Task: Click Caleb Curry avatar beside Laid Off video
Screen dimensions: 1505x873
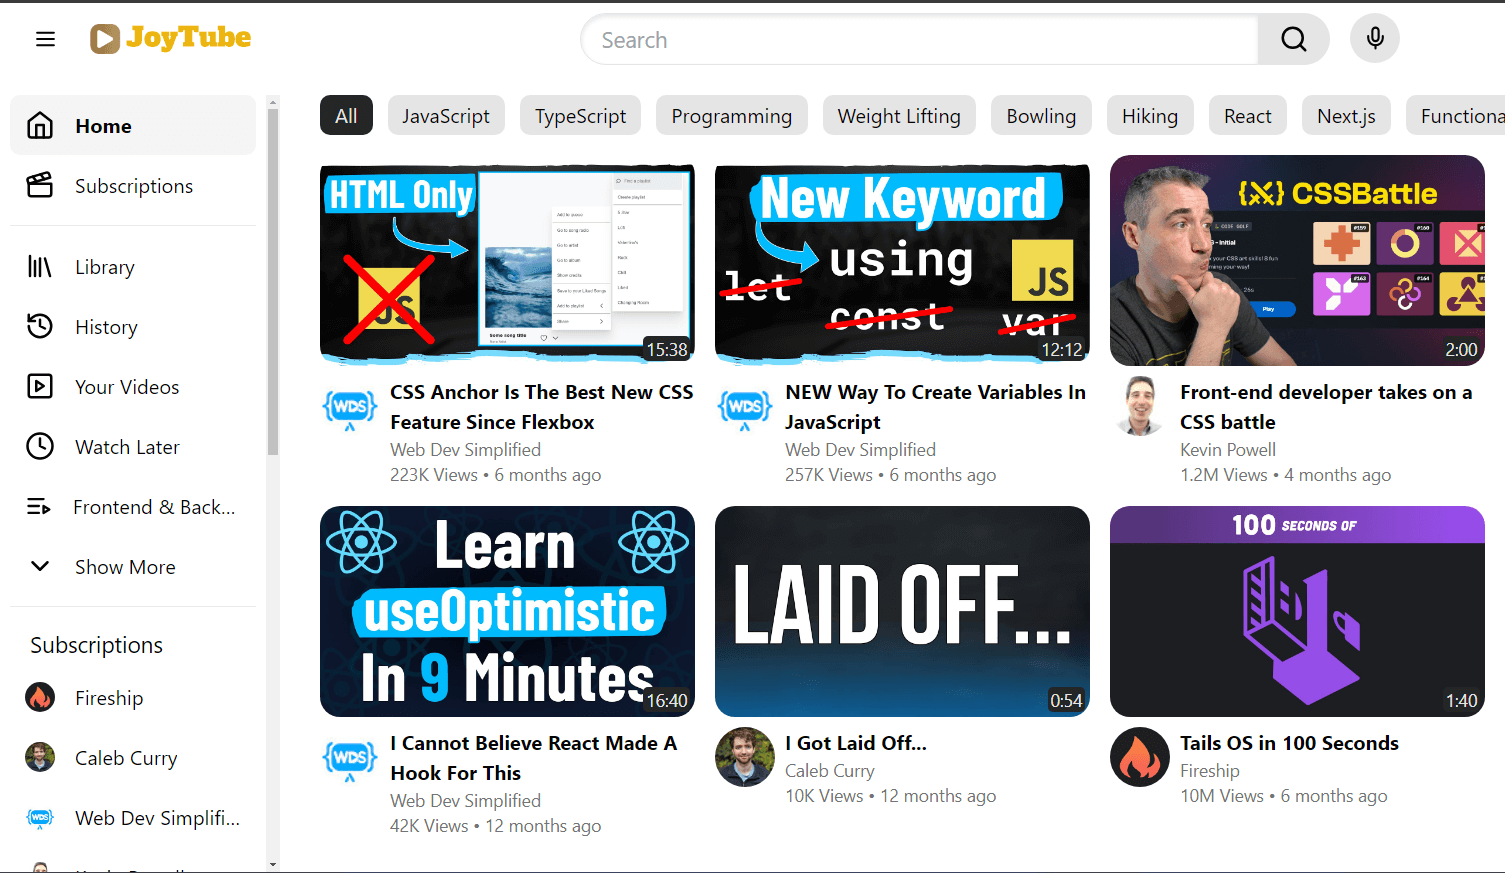Action: (x=745, y=757)
